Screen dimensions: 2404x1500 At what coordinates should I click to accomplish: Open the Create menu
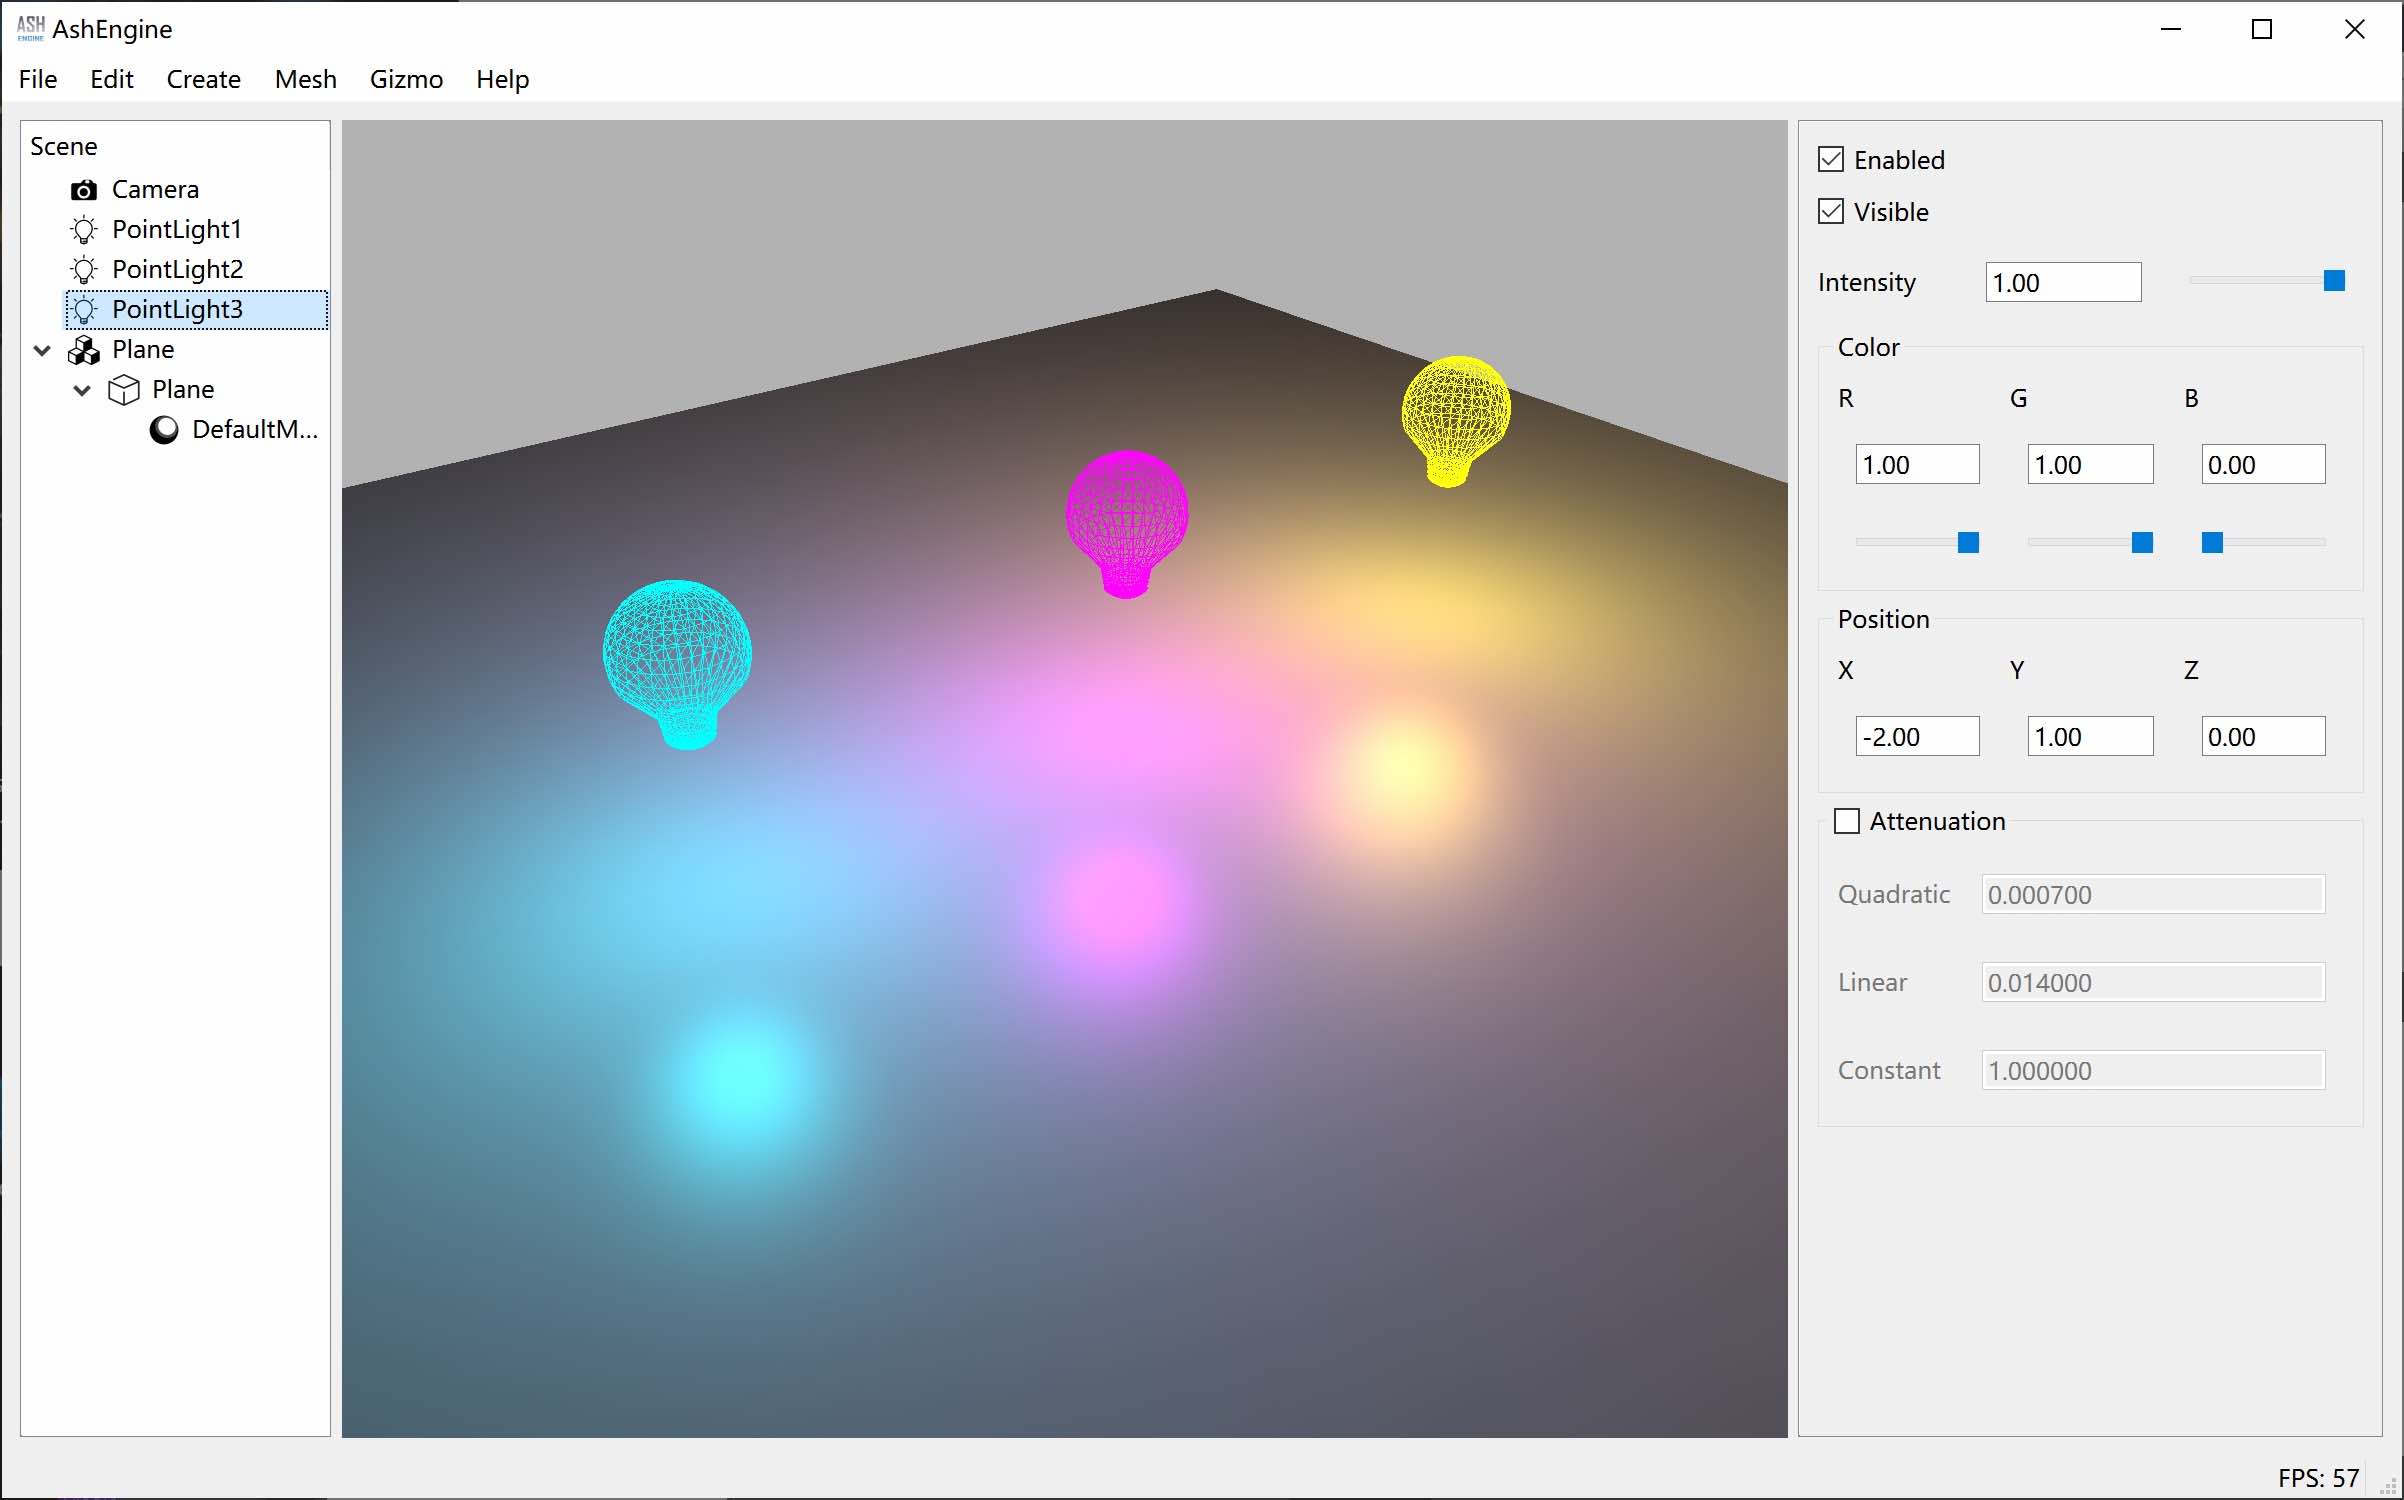click(x=203, y=79)
